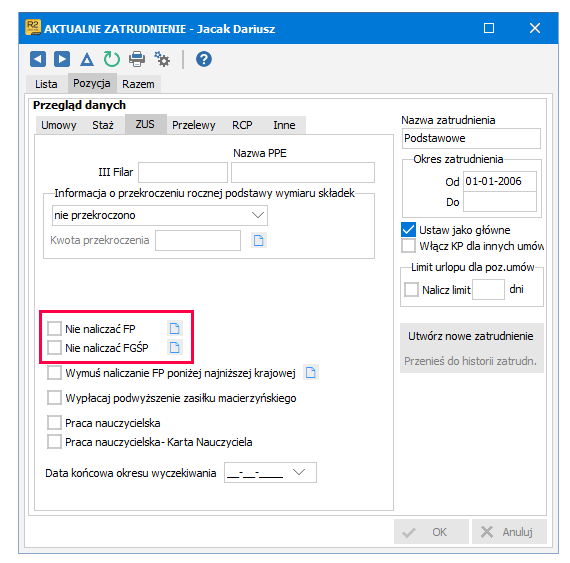Click R2 application icon in title bar
This screenshot has width=570, height=563.
click(x=33, y=28)
